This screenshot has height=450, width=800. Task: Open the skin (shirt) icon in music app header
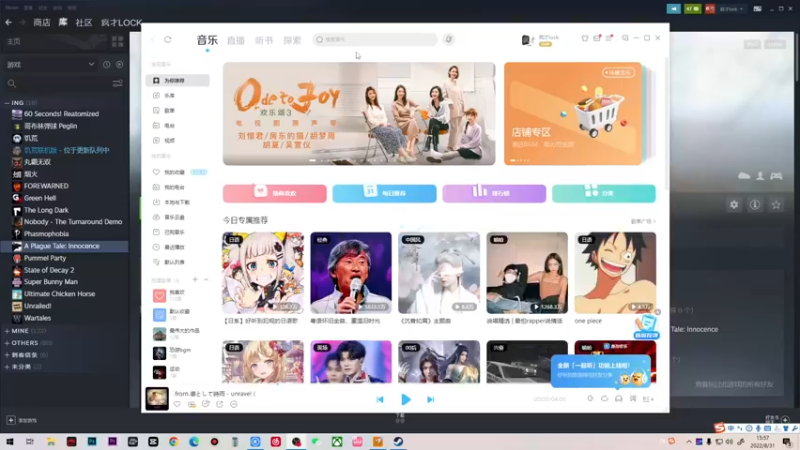coord(585,38)
